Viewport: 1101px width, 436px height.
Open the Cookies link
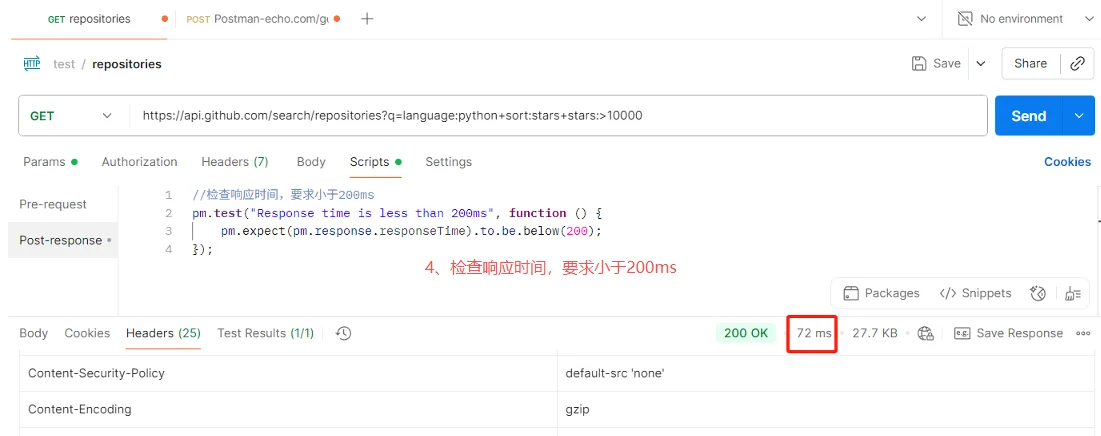click(1067, 161)
